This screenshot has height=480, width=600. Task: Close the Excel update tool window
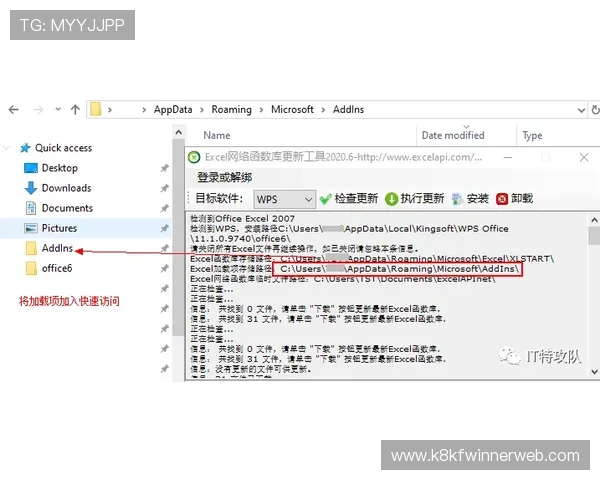tap(584, 157)
